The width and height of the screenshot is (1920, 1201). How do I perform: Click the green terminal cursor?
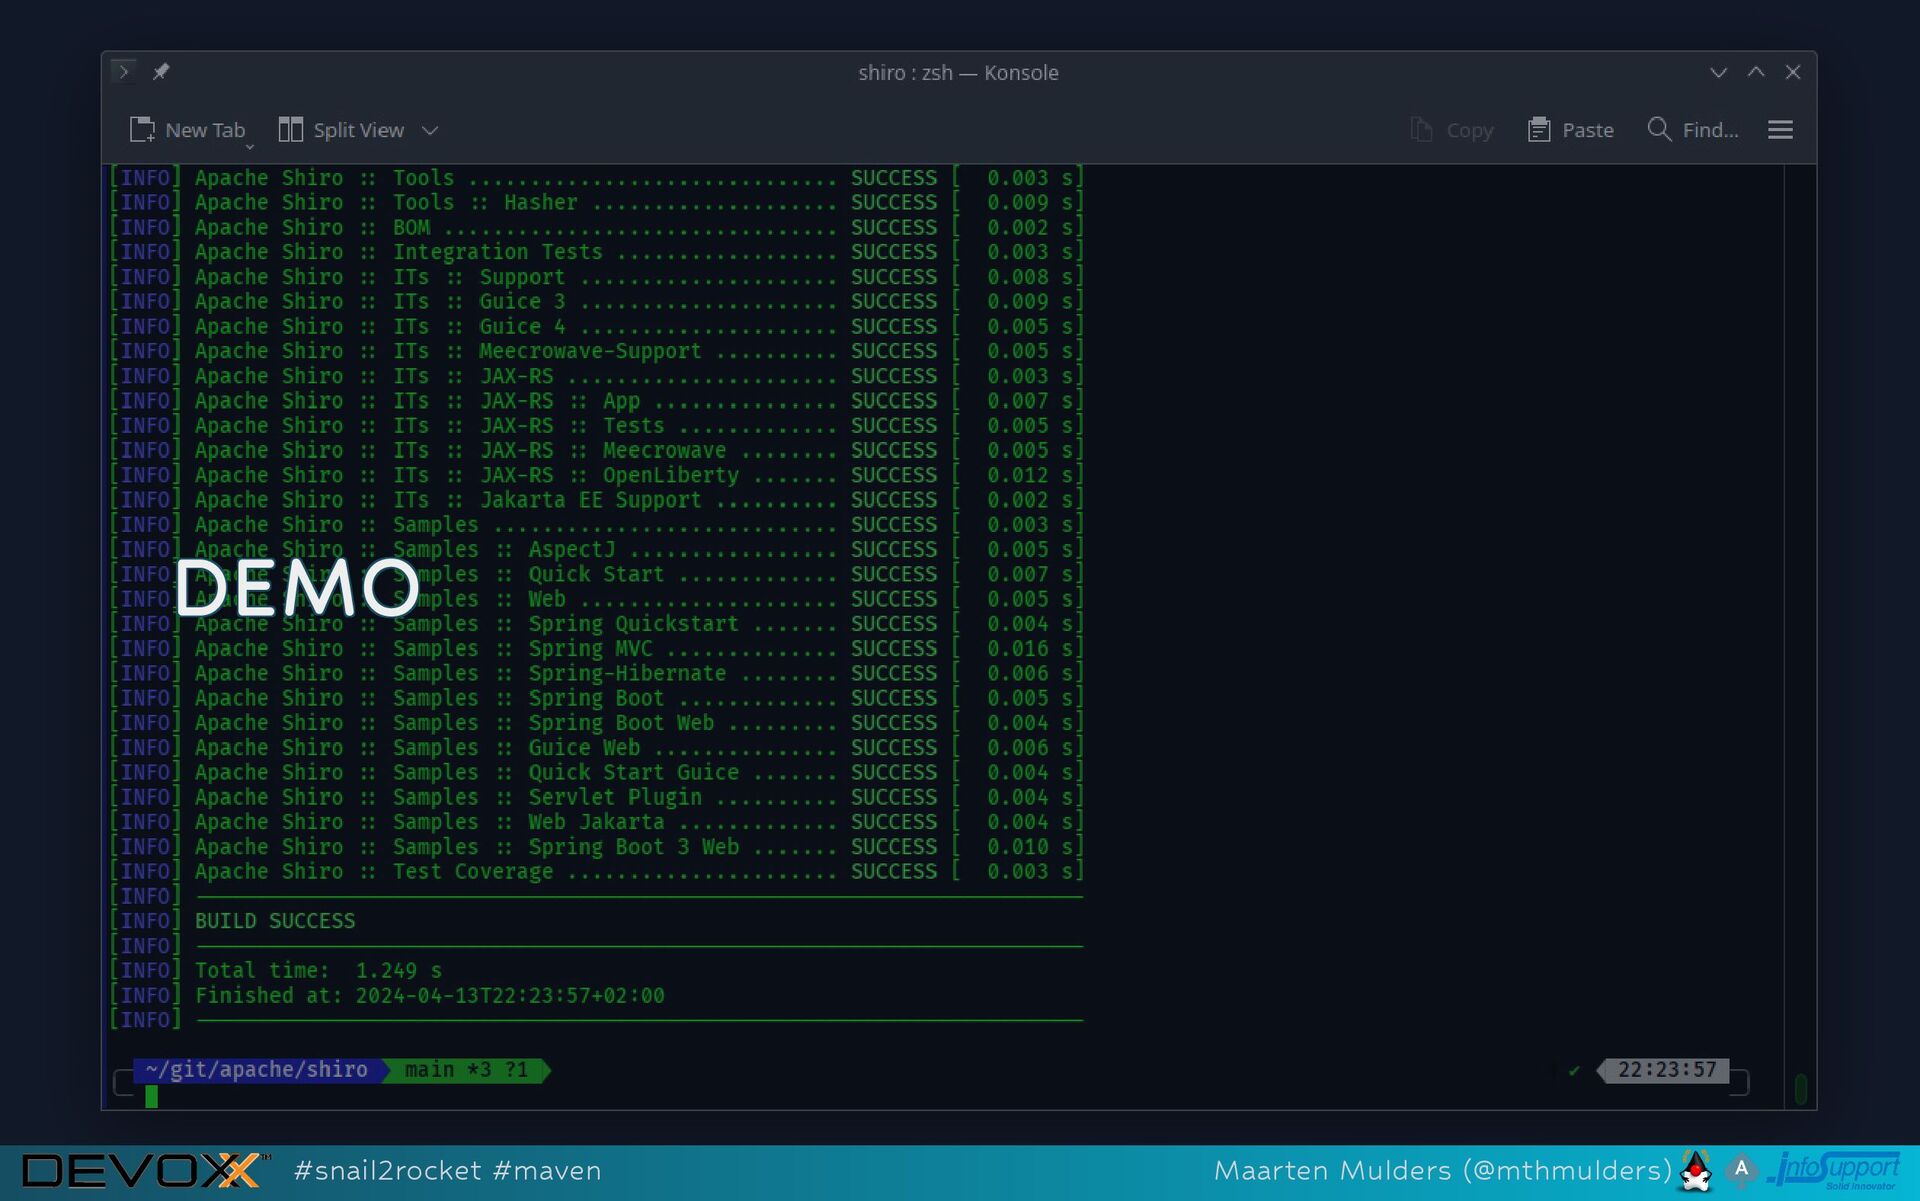coord(151,1096)
